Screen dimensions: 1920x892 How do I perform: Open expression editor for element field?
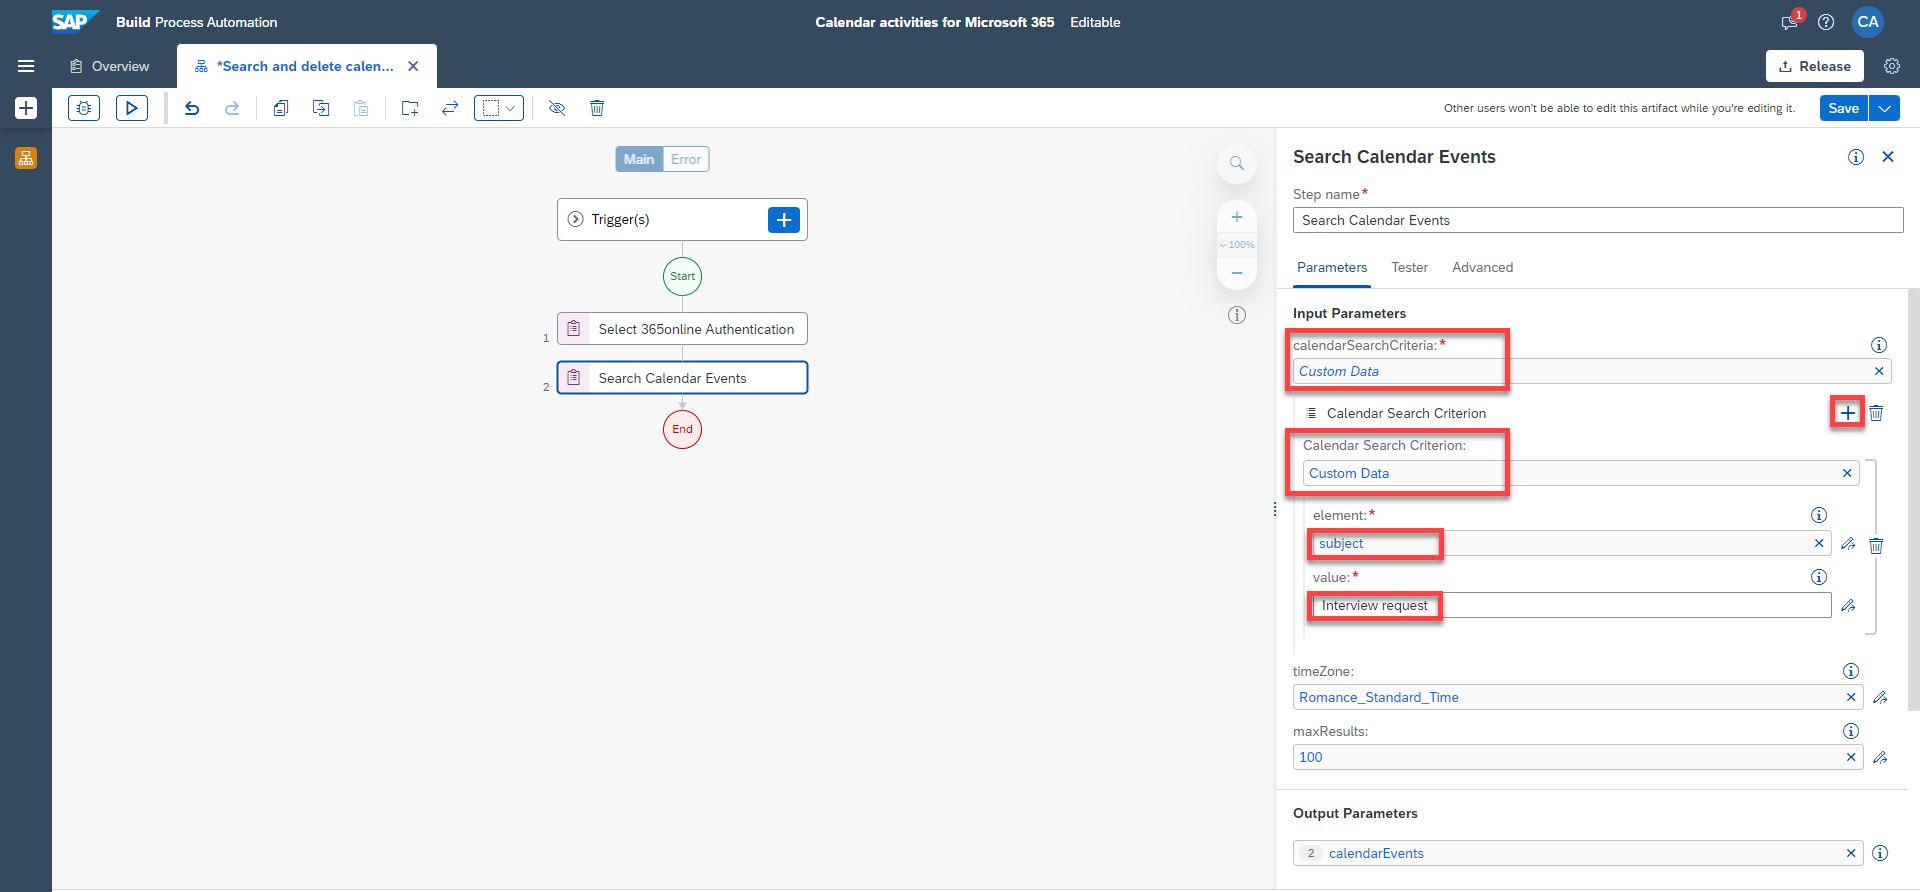(1848, 544)
